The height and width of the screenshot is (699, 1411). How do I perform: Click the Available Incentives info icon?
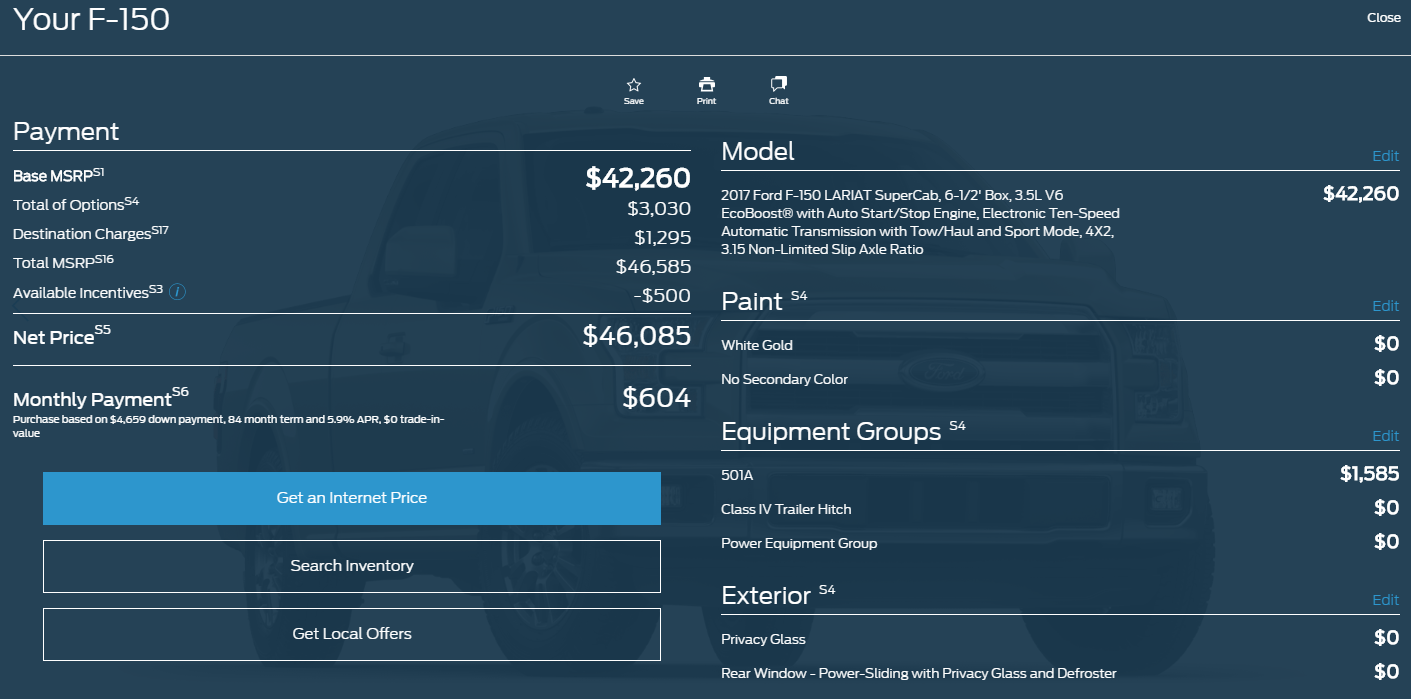click(x=177, y=292)
